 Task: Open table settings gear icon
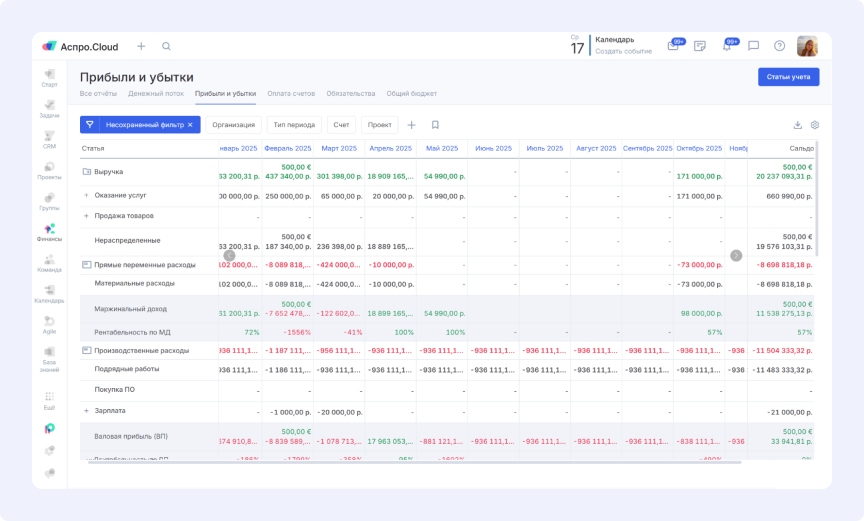pos(815,125)
